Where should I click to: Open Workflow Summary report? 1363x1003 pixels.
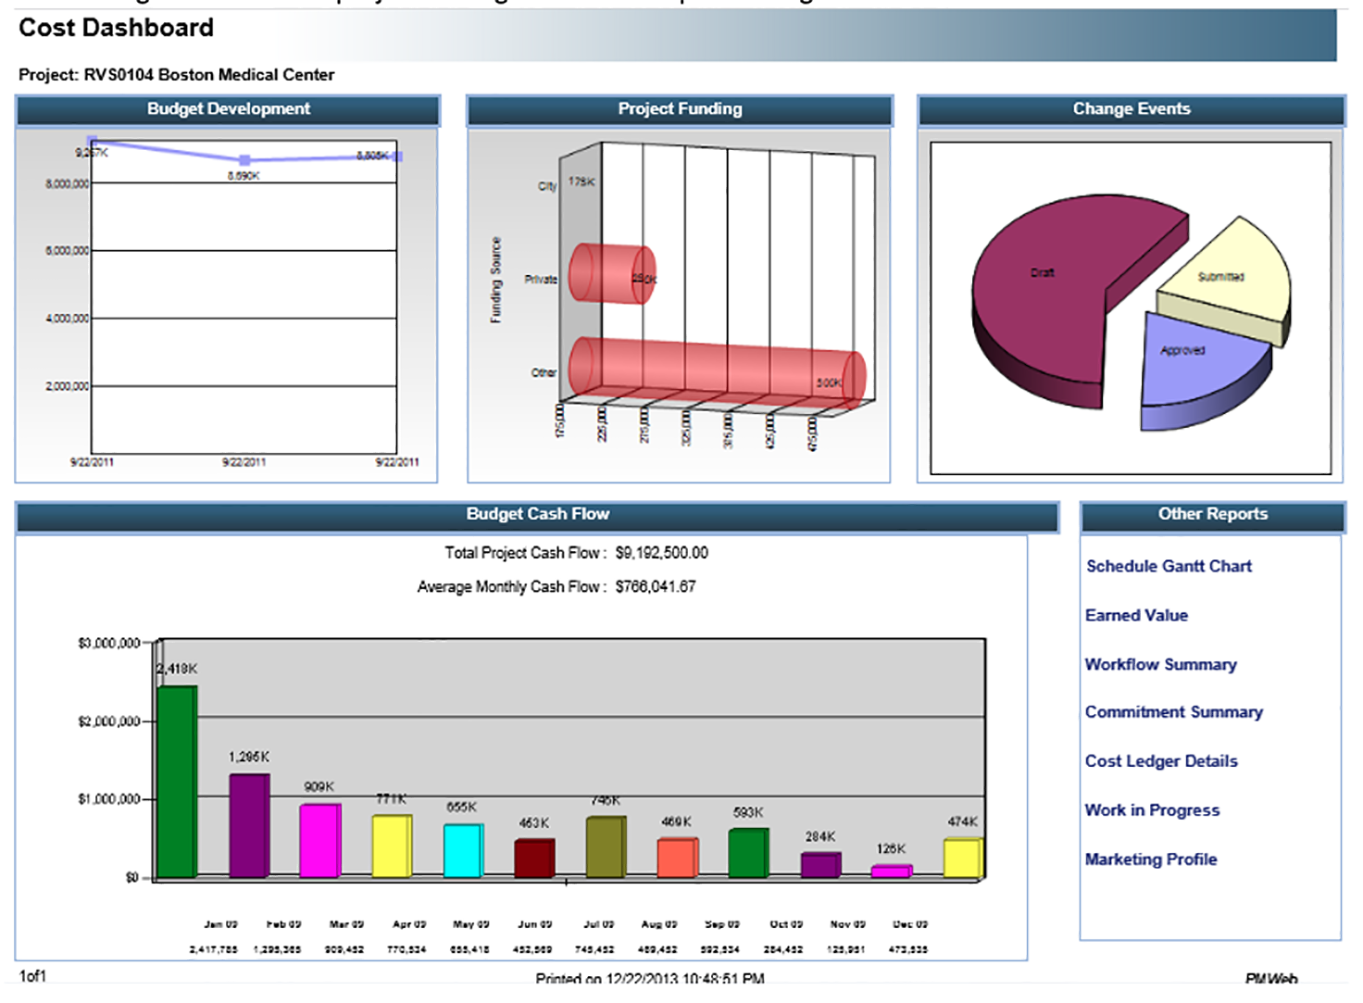1160,664
